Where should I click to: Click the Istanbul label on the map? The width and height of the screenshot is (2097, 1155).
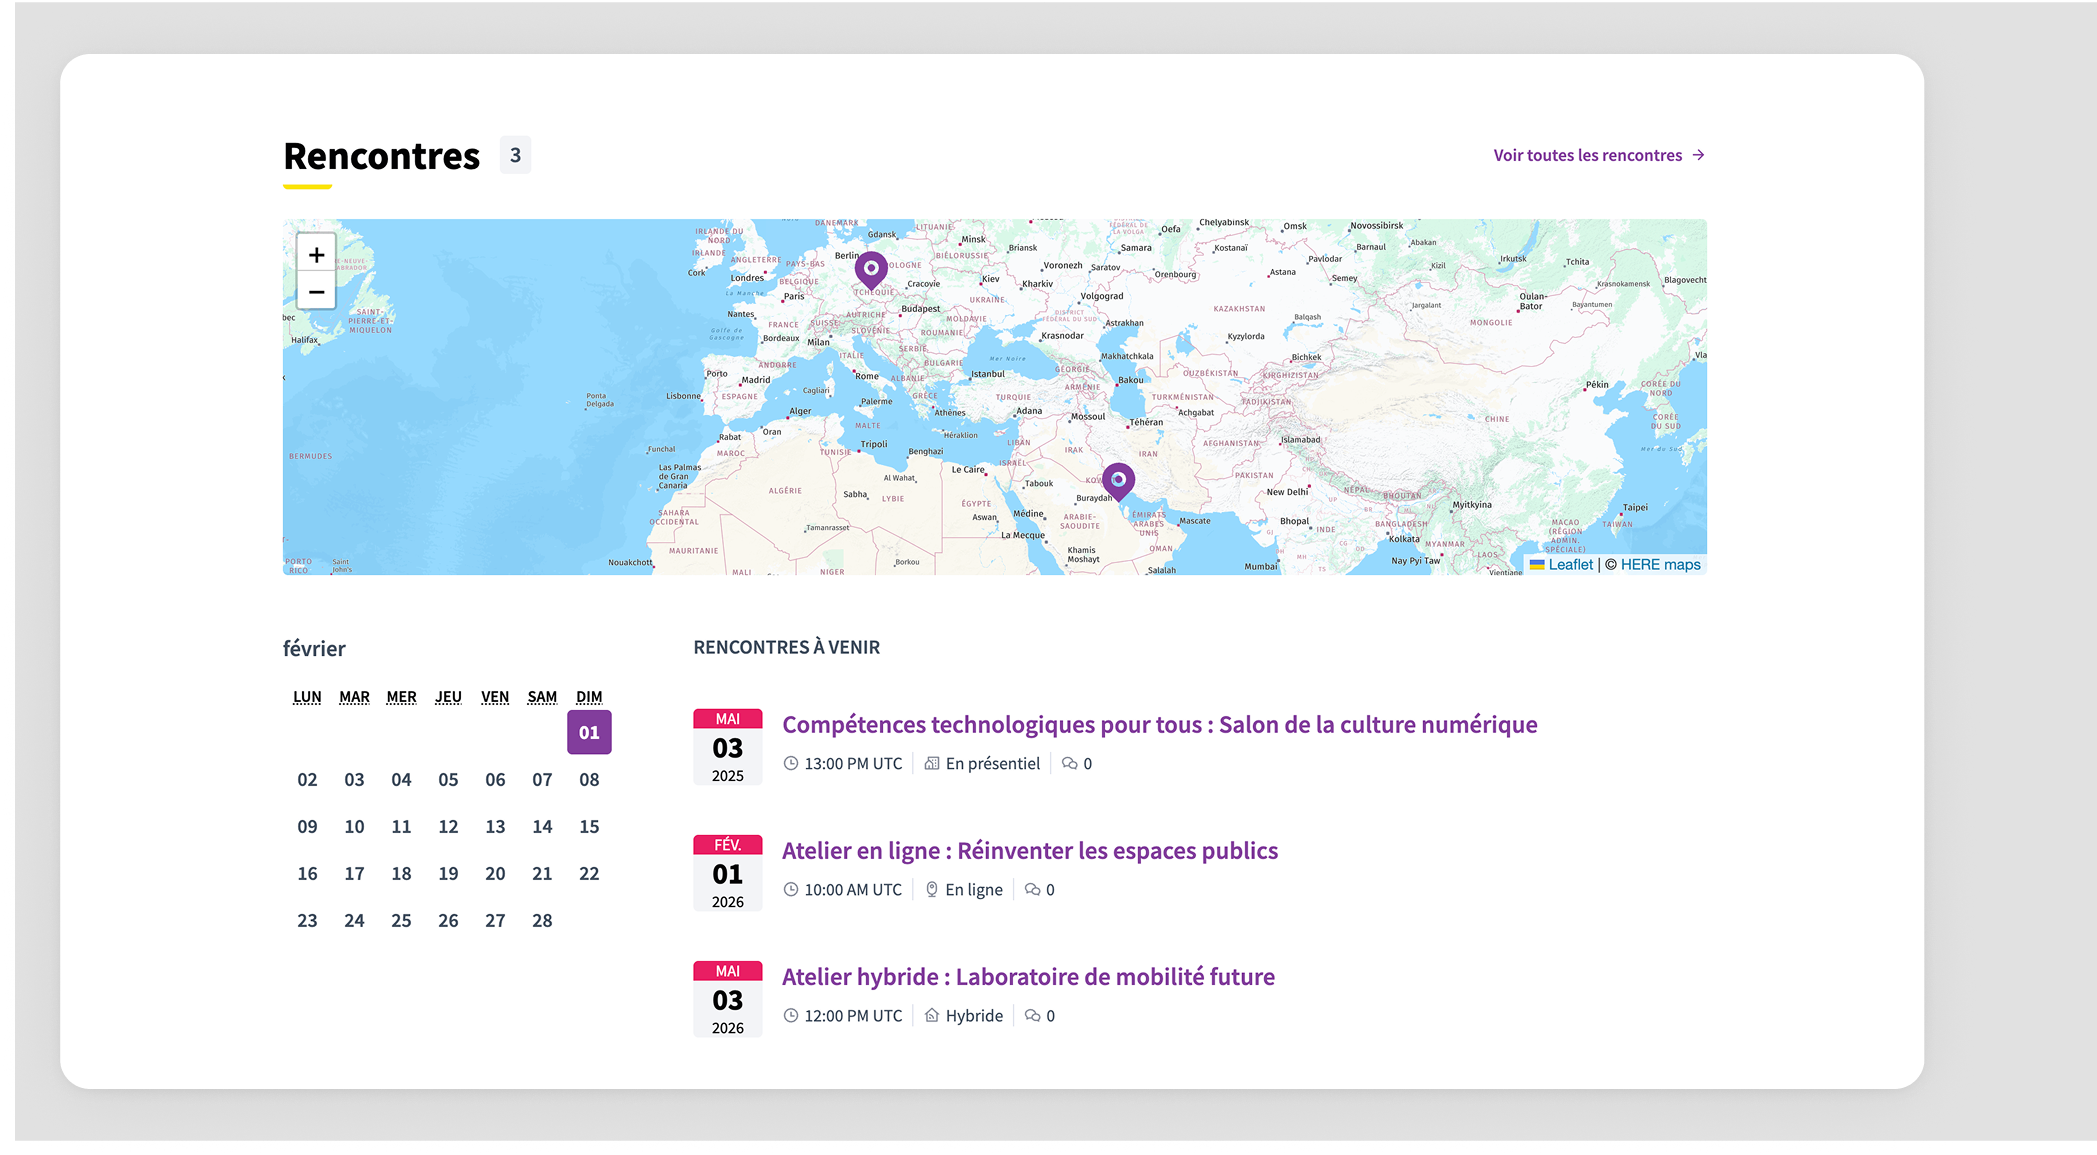click(x=988, y=374)
